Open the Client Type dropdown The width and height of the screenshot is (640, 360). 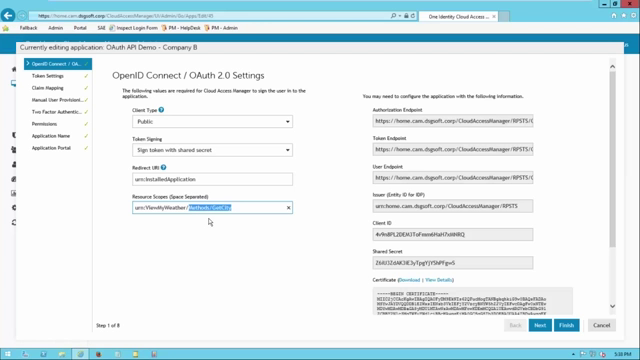click(212, 122)
